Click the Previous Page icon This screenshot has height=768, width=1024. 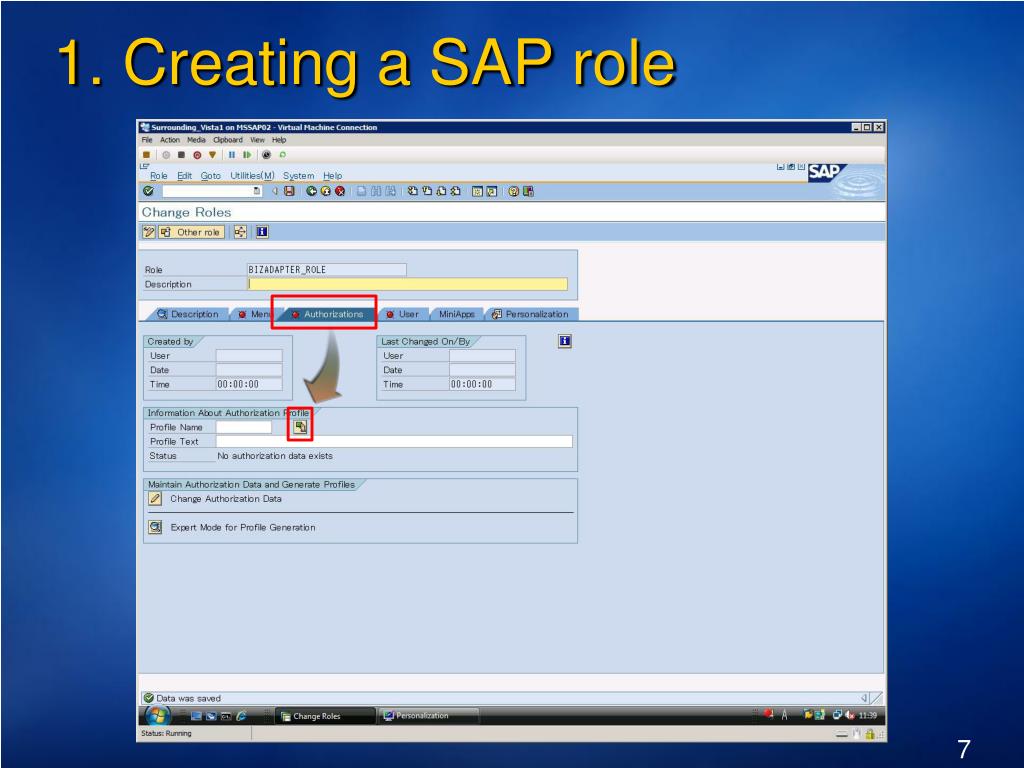427,191
